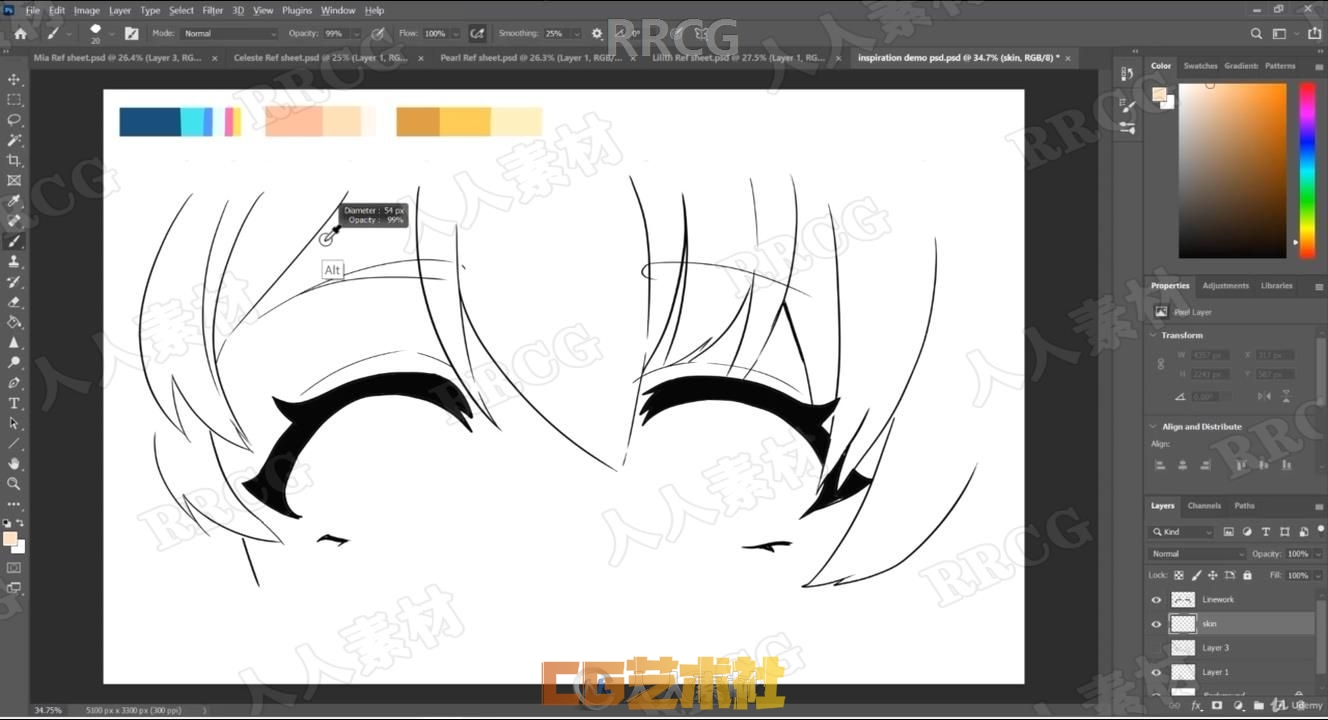This screenshot has height=720, width=1328.
Task: Switch to the Channels tab
Action: point(1204,506)
